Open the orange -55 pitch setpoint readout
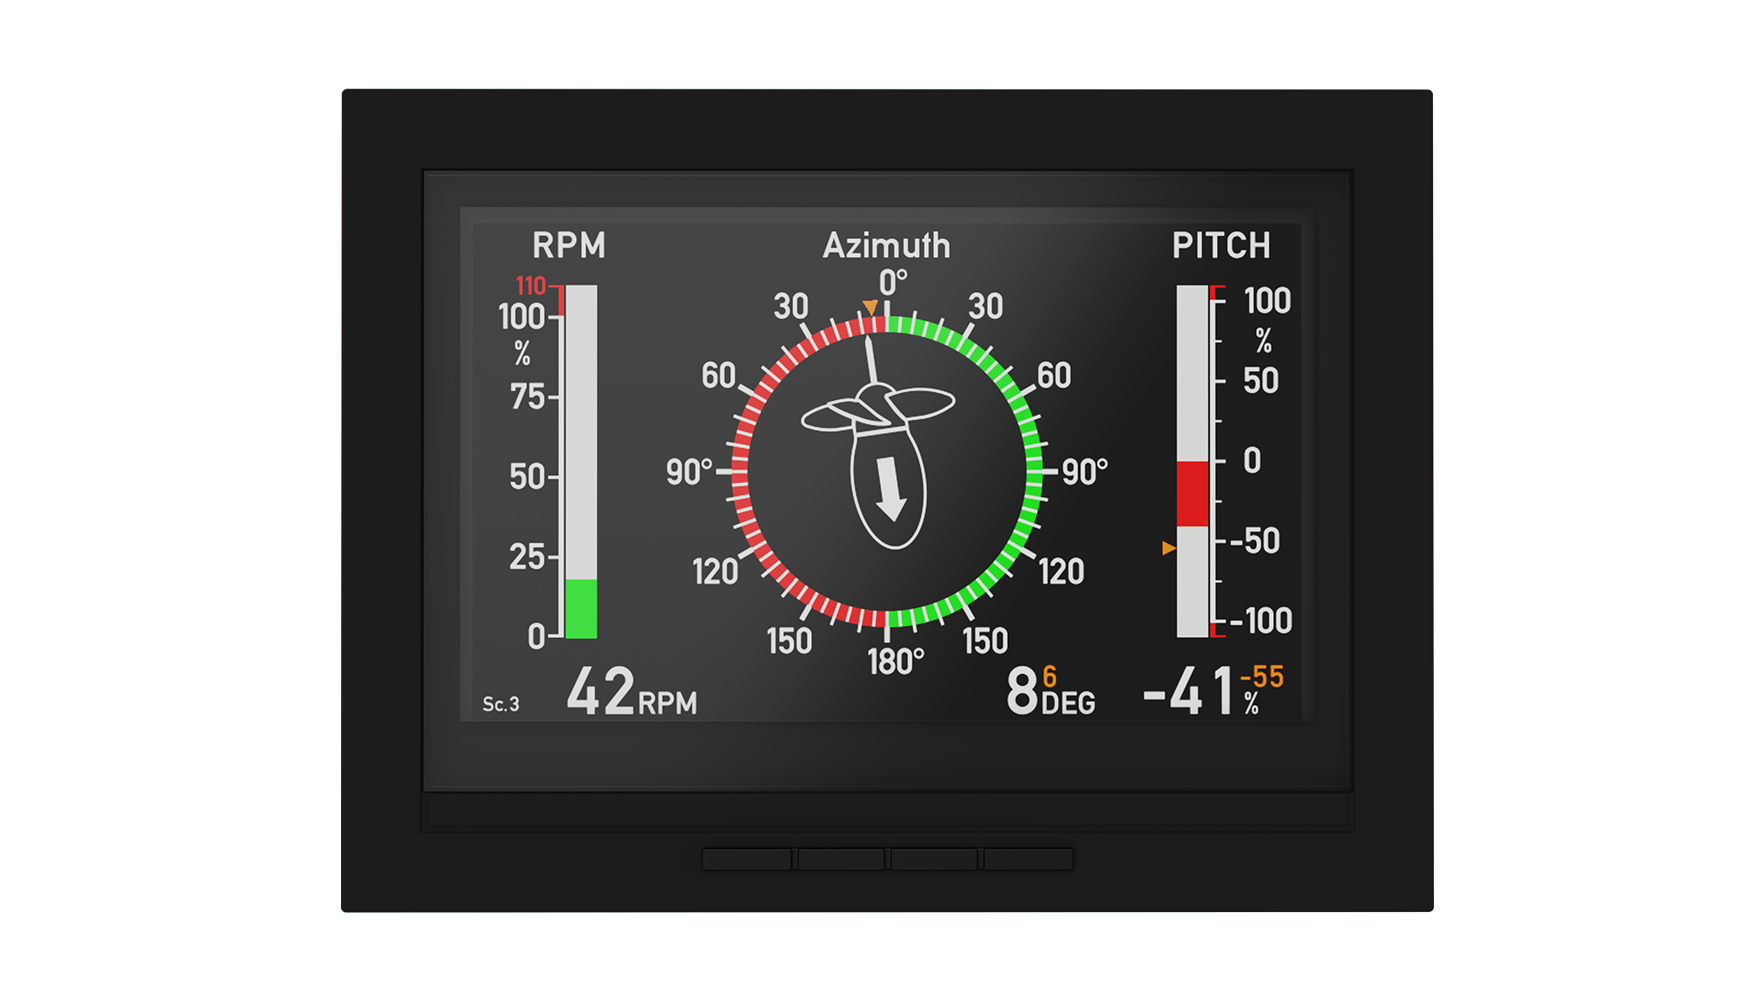The height and width of the screenshot is (1000, 1750). pos(1261,677)
